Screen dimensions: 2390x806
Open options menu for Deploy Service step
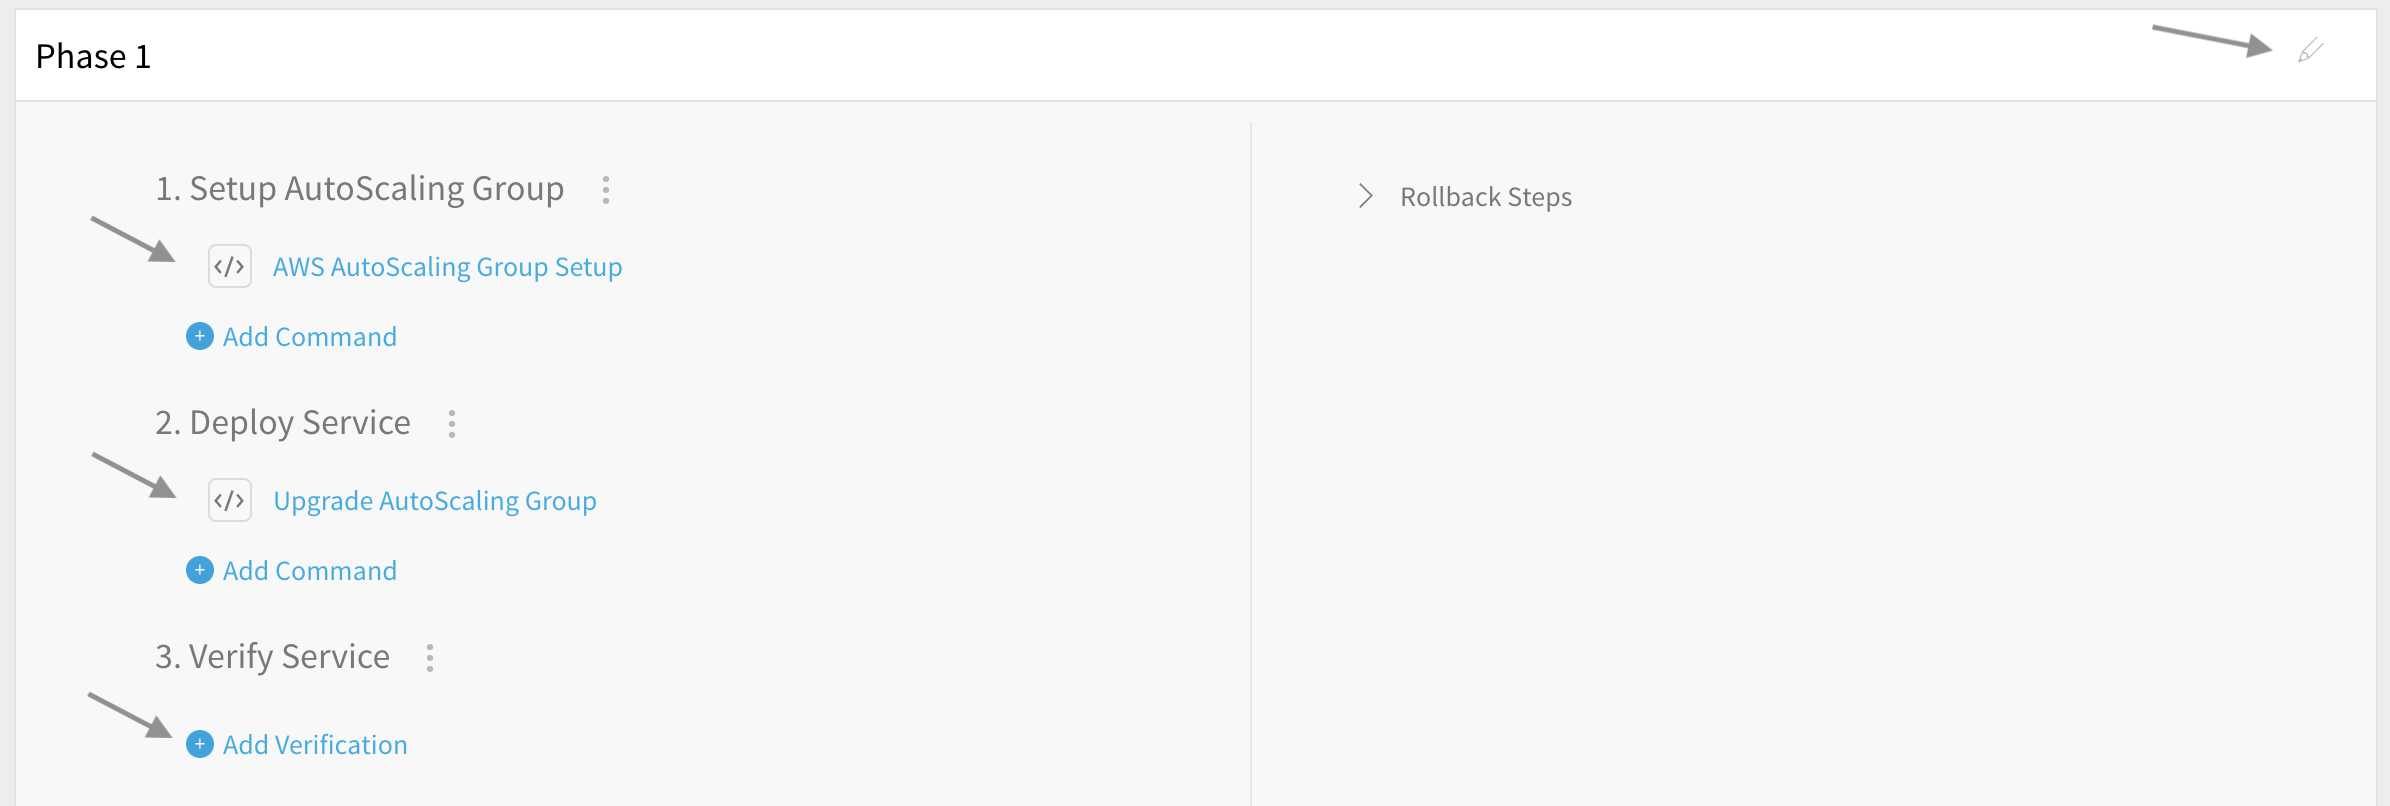(x=452, y=424)
